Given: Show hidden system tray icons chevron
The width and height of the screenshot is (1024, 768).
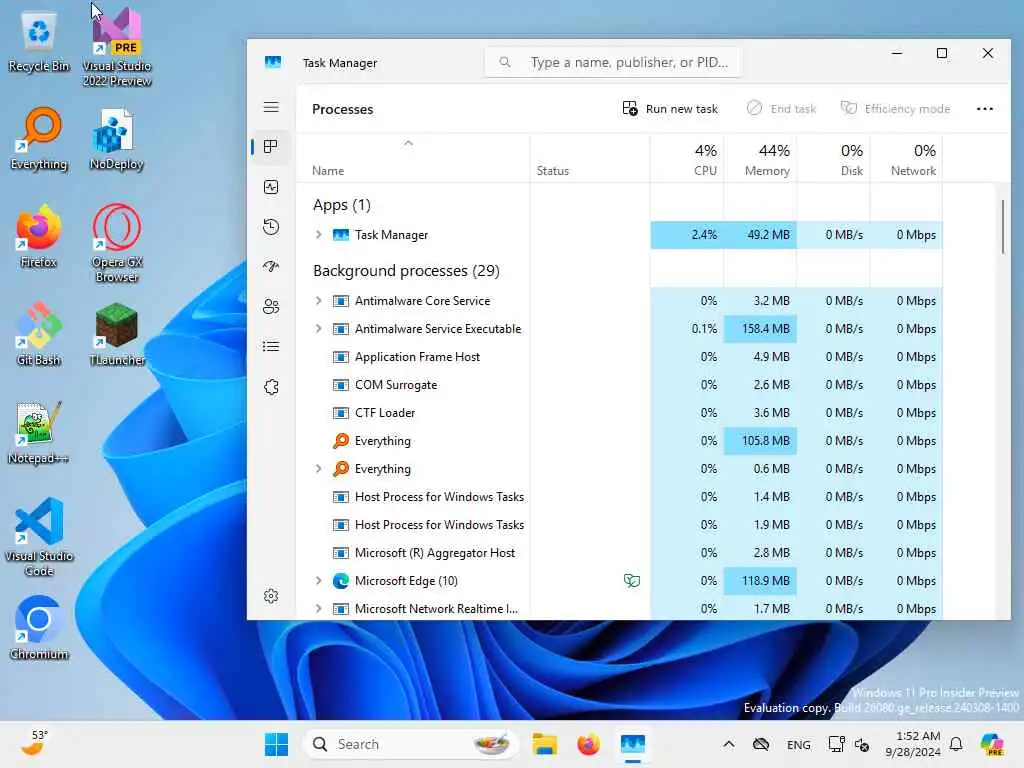Looking at the screenshot, I should click(729, 744).
